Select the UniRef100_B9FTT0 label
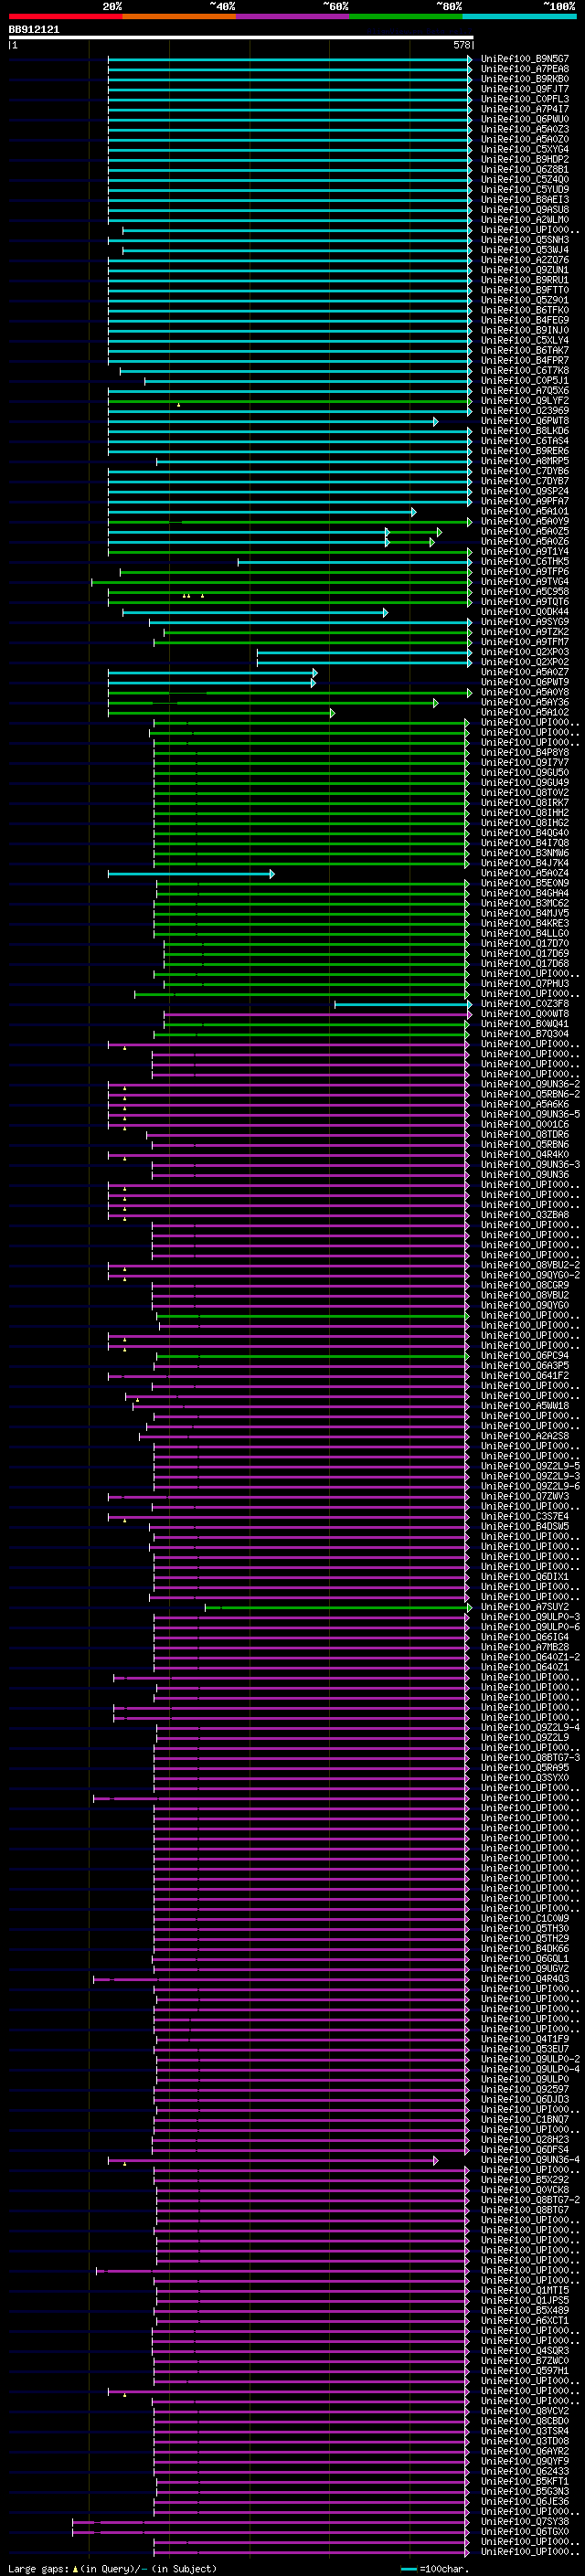This screenshot has height=2576, width=585. (x=525, y=290)
